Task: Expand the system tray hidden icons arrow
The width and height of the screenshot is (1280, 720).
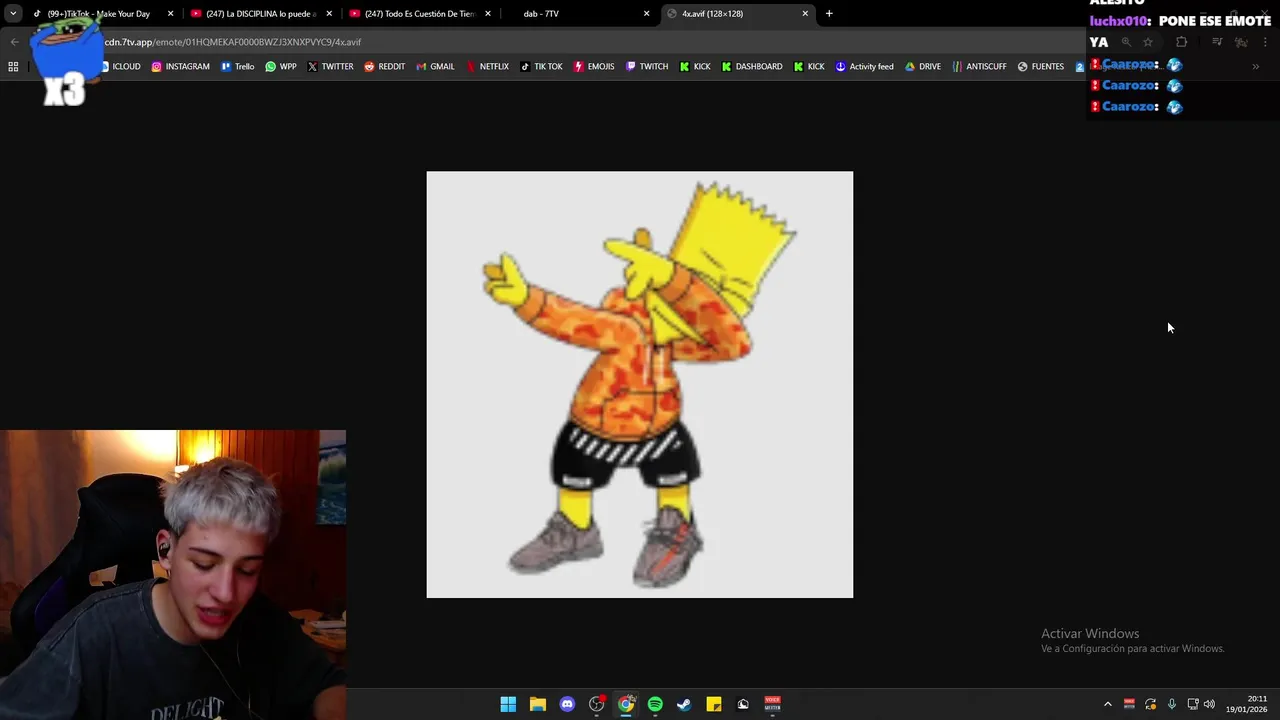Action: [1107, 704]
